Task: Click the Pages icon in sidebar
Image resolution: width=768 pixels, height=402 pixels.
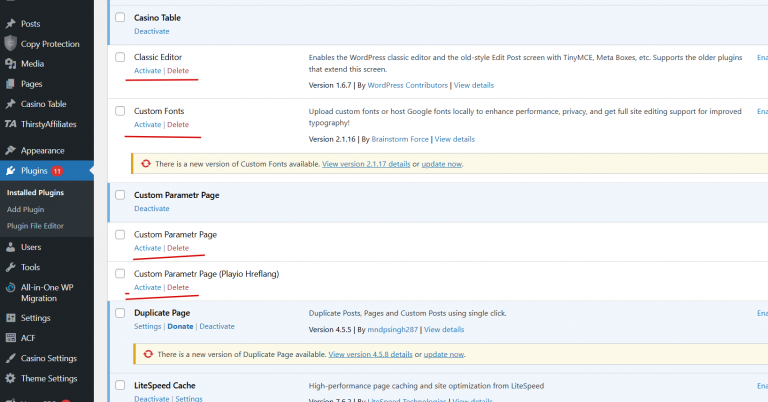Action: tap(10, 84)
